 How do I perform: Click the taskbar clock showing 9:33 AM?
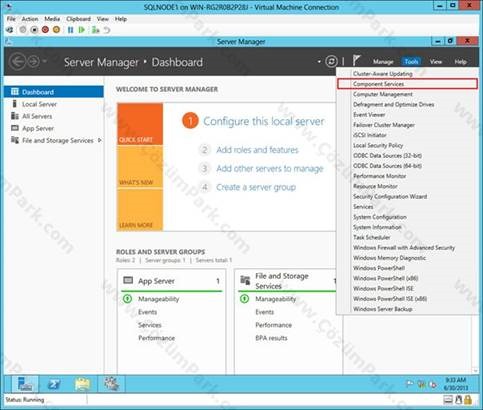point(456,384)
